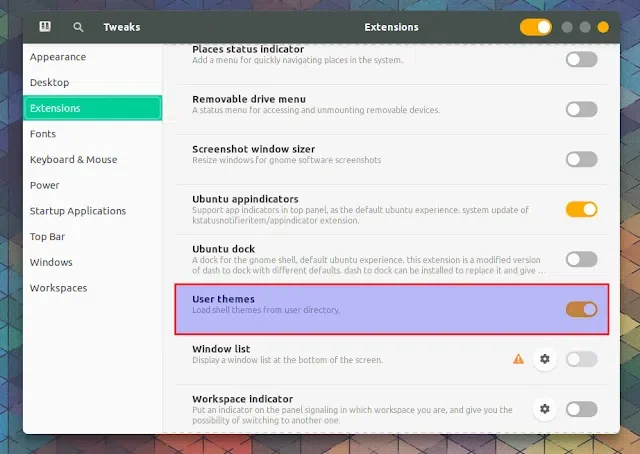Click the Ubuntu appindicators title text
Screen dimensions: 640x454
pos(245,199)
